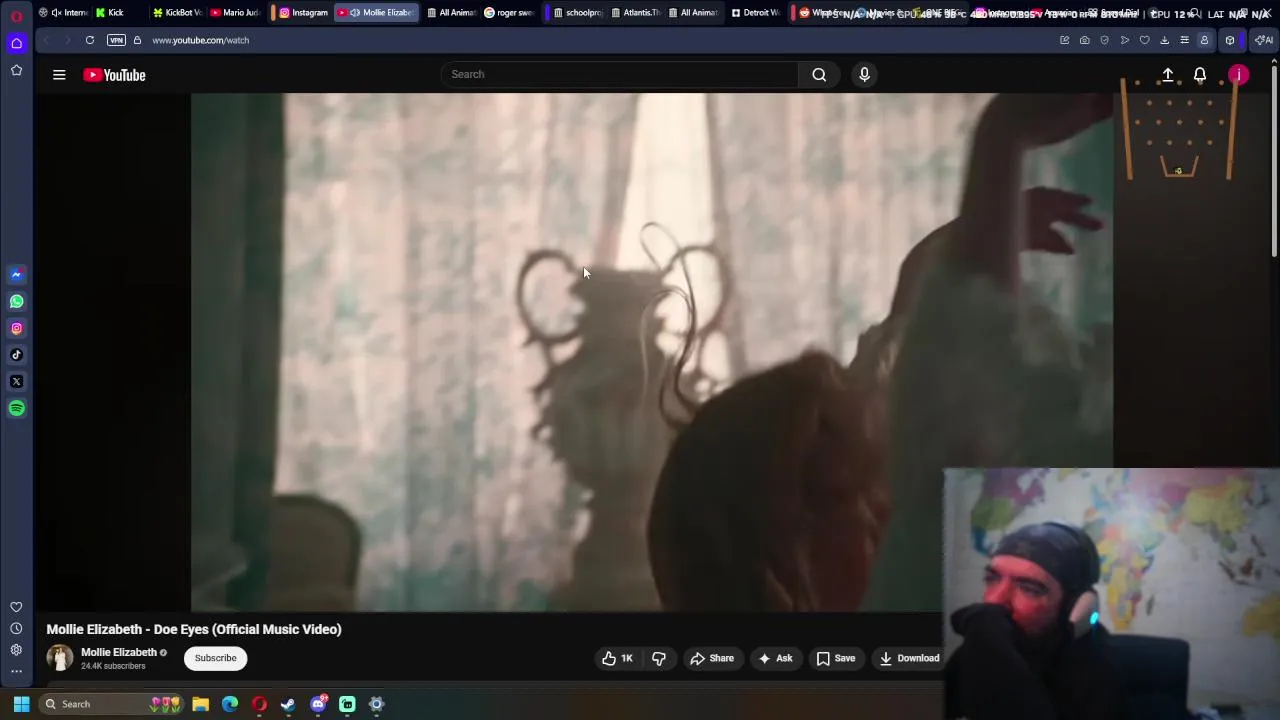Viewport: 1280px width, 720px height.
Task: Start voice search with microphone
Action: 865,74
